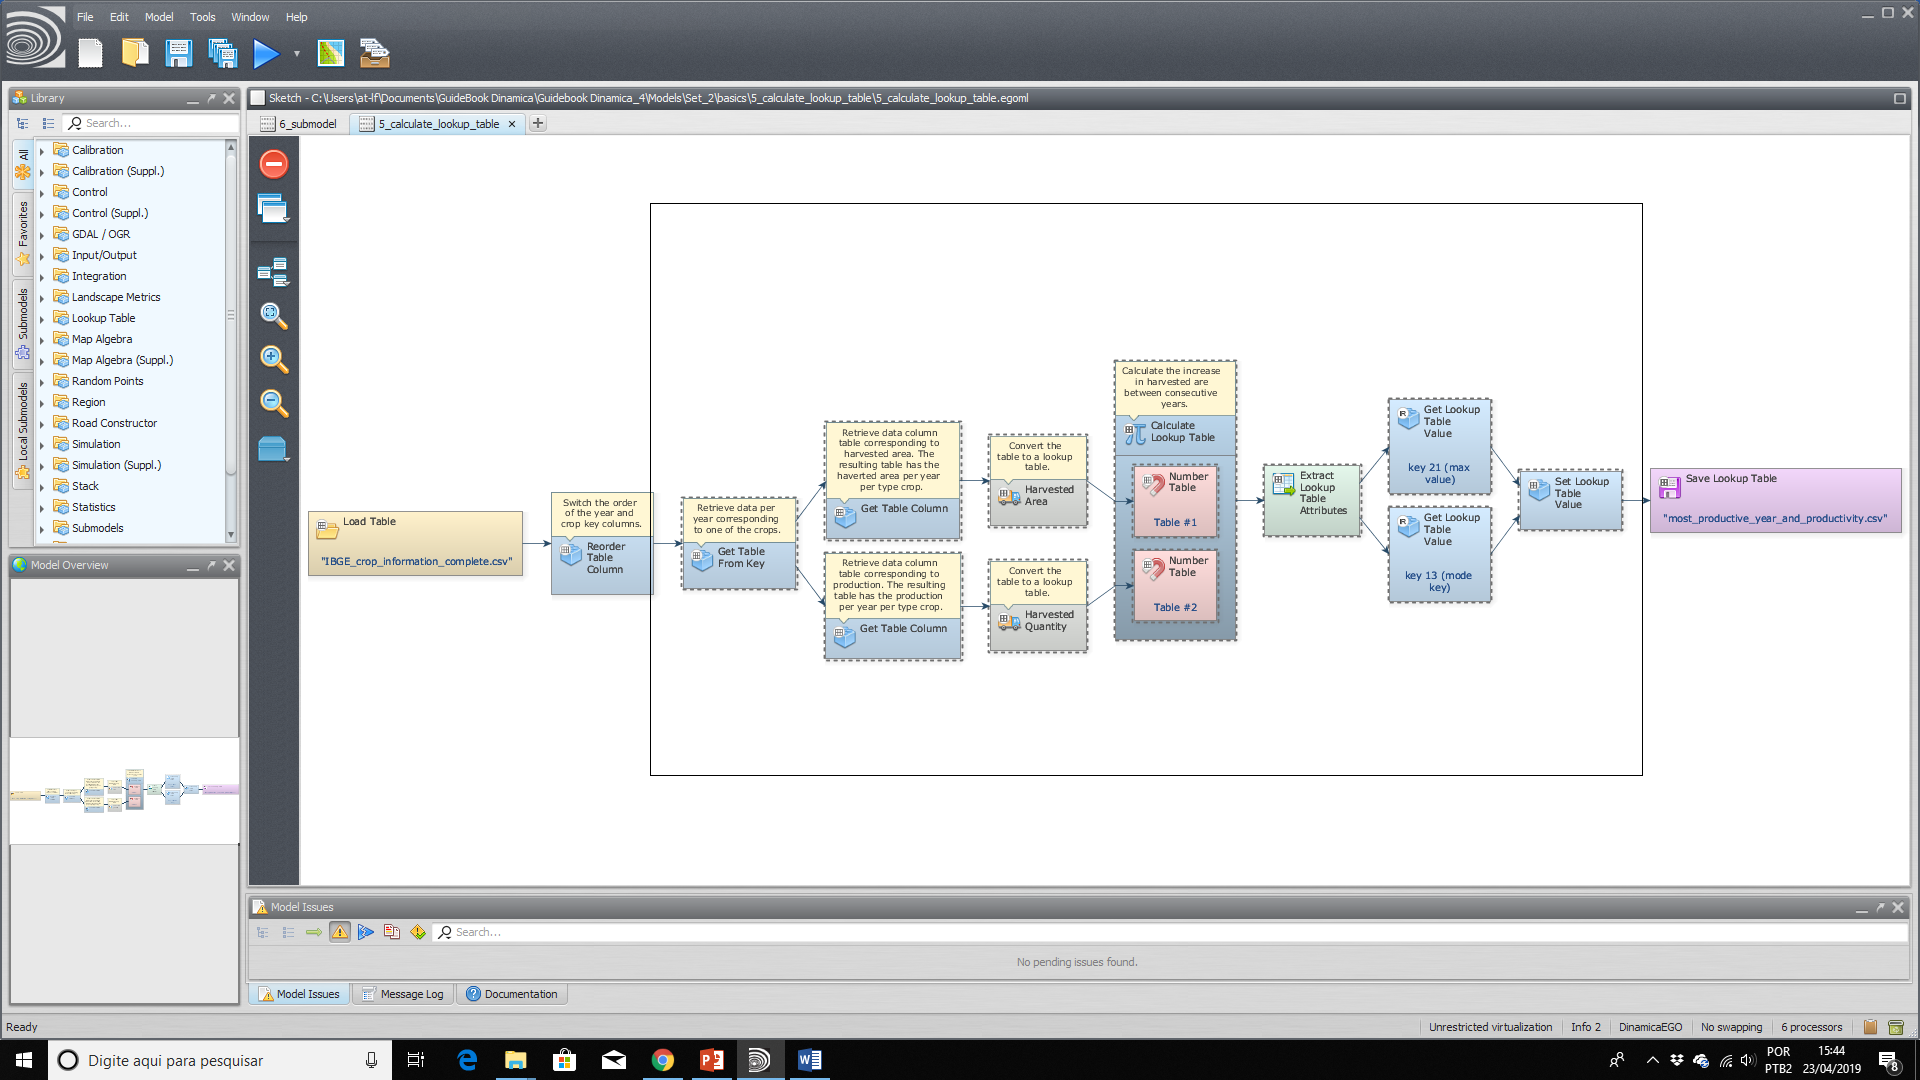Select the All vertical tab in Library
This screenshot has width=1920, height=1080.
coord(23,163)
